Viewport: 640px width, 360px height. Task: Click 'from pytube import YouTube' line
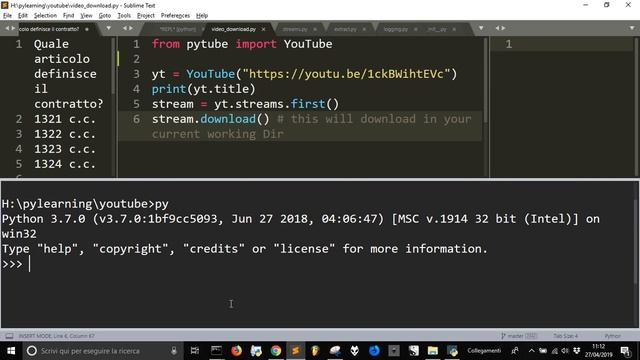click(242, 44)
